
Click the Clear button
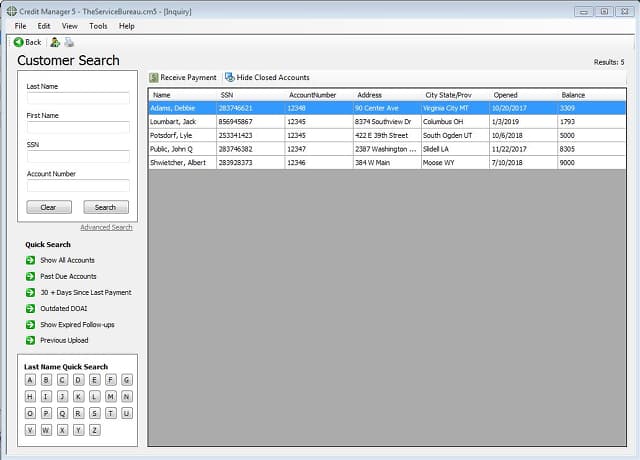pyautogui.click(x=49, y=207)
